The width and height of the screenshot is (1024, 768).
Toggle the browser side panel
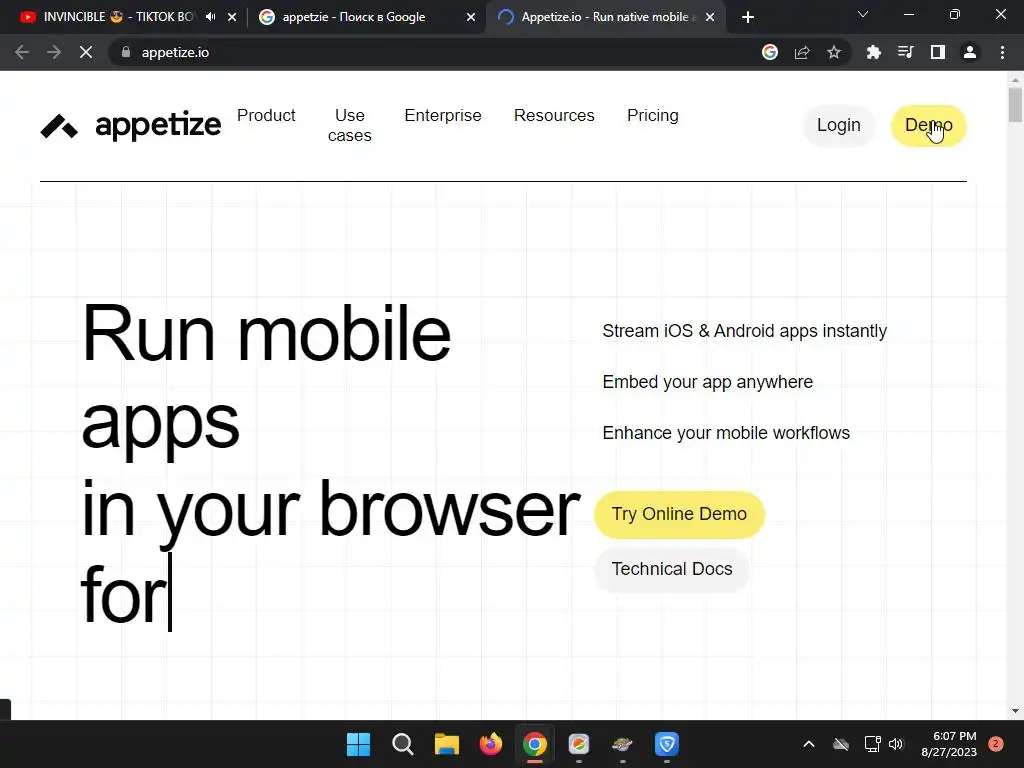(938, 52)
